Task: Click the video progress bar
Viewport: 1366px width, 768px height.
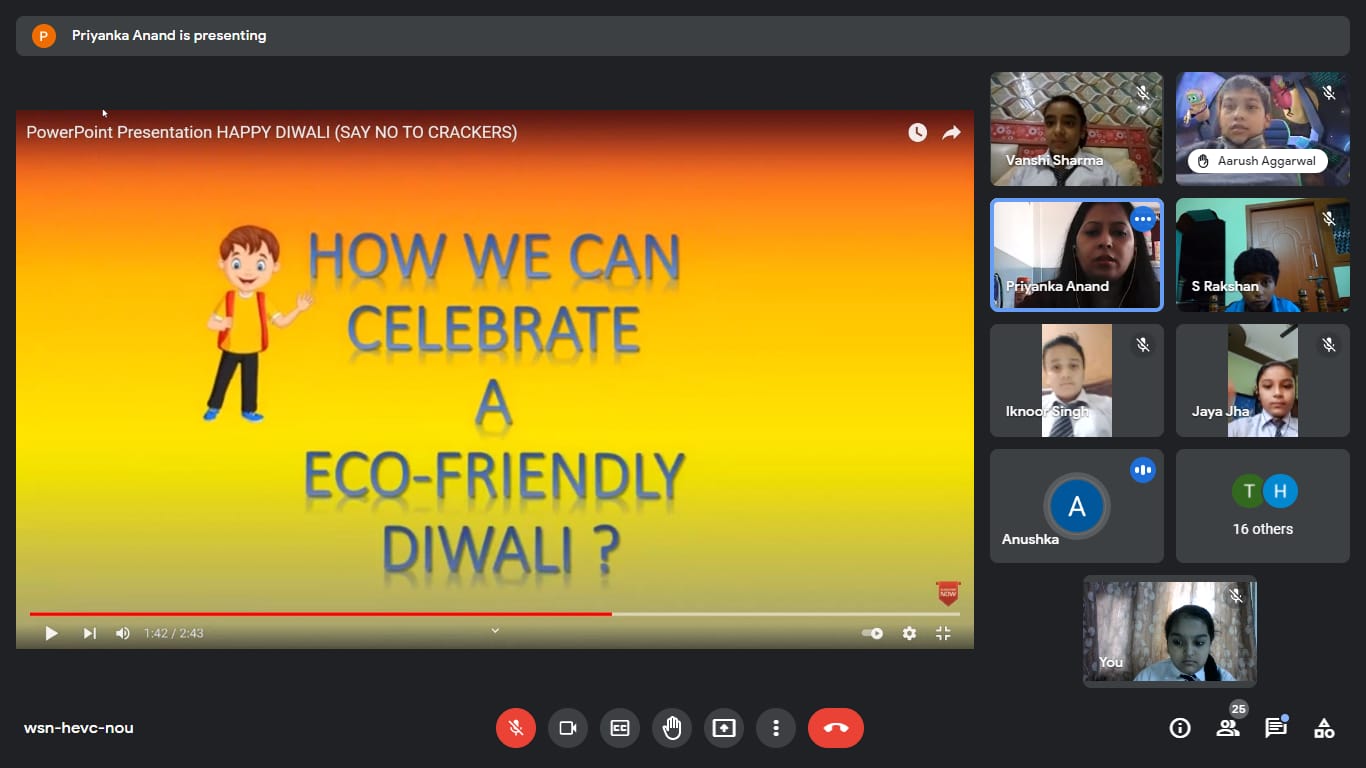Action: (495, 614)
